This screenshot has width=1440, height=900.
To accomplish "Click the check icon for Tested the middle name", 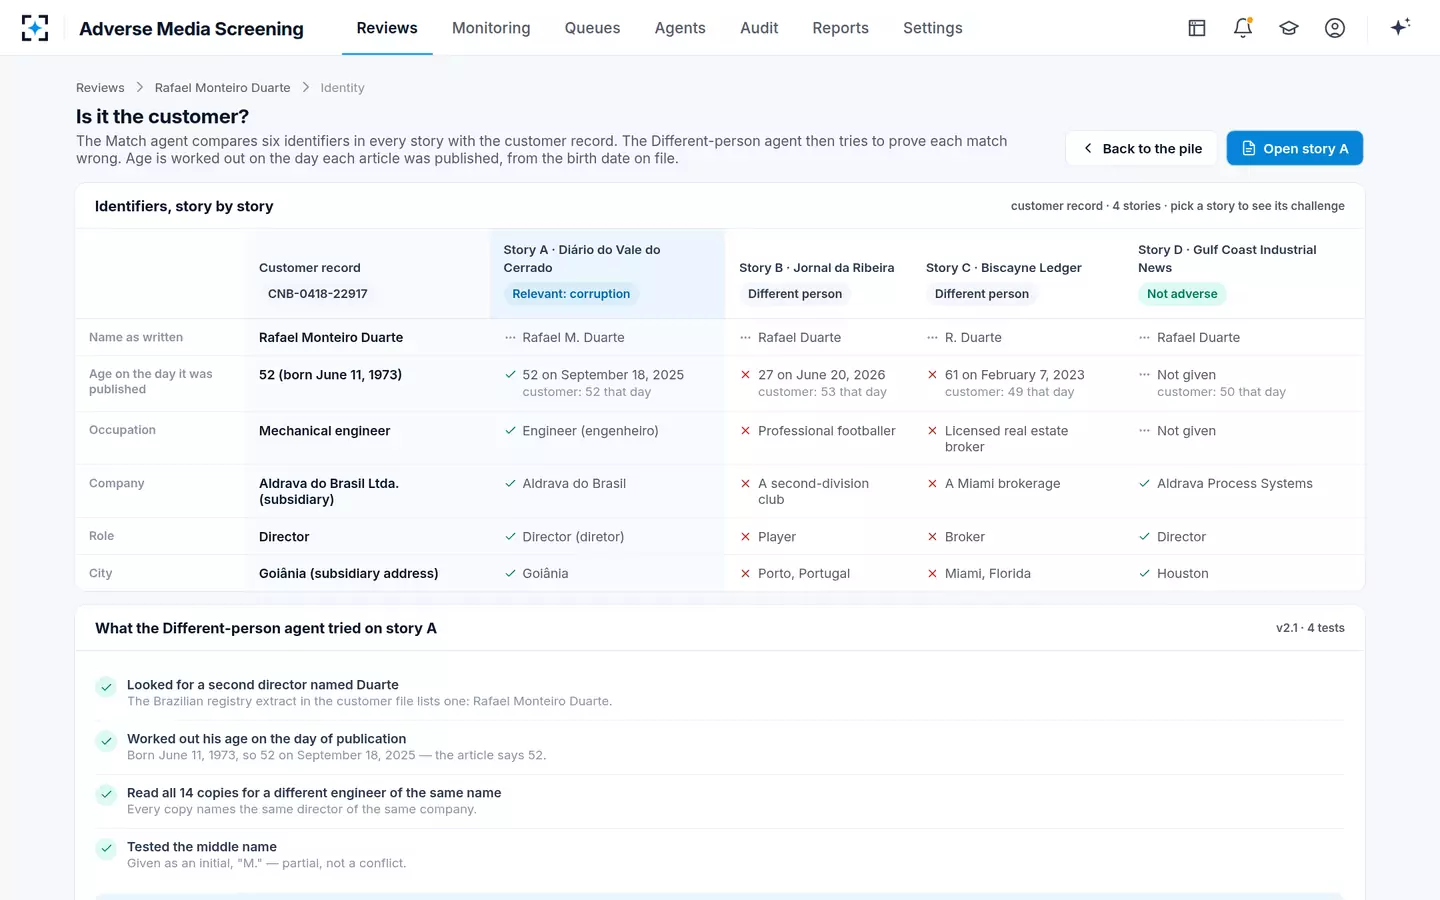I will click(106, 849).
